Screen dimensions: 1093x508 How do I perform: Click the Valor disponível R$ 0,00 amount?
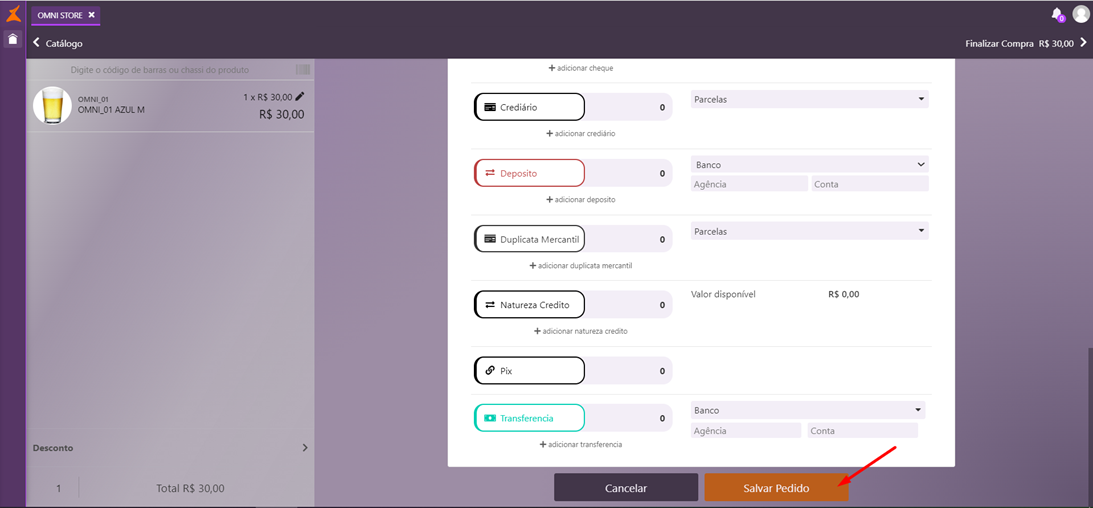(x=843, y=294)
